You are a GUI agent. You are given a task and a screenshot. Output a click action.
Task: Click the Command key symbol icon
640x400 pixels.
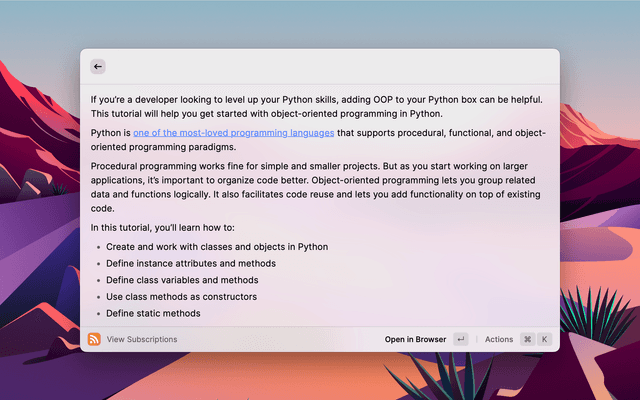pos(527,339)
